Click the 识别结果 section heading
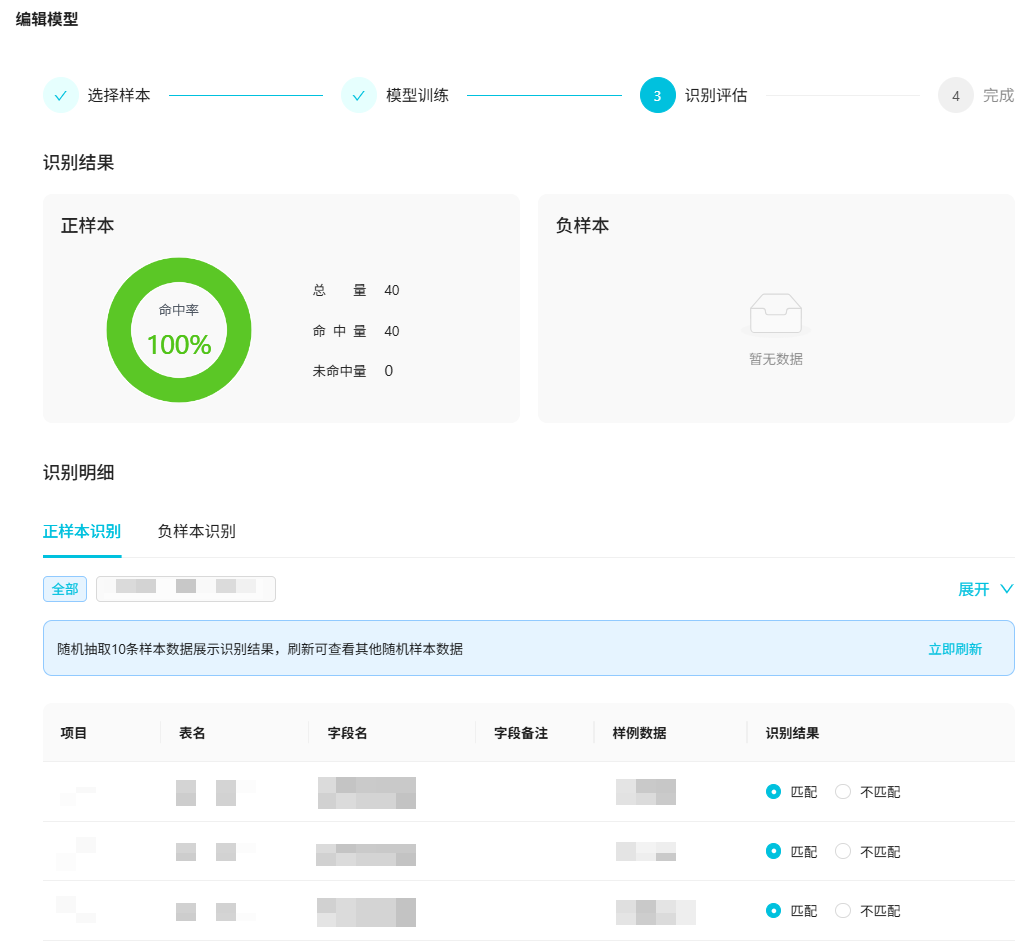 pyautogui.click(x=78, y=163)
